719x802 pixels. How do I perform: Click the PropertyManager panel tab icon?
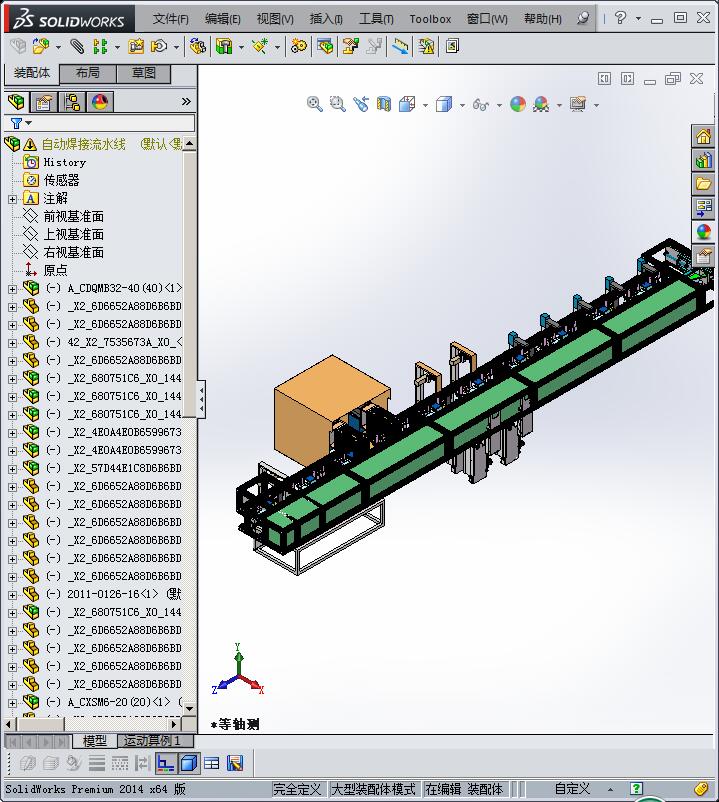pyautogui.click(x=44, y=102)
